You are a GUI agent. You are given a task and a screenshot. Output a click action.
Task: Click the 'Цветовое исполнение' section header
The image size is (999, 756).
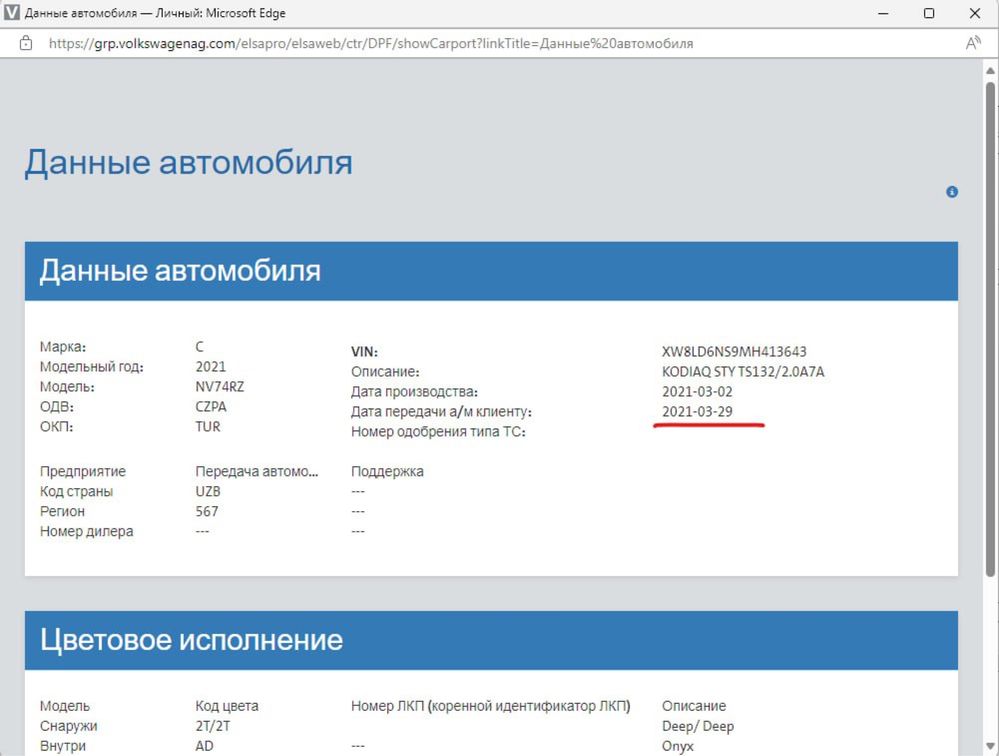pos(491,640)
